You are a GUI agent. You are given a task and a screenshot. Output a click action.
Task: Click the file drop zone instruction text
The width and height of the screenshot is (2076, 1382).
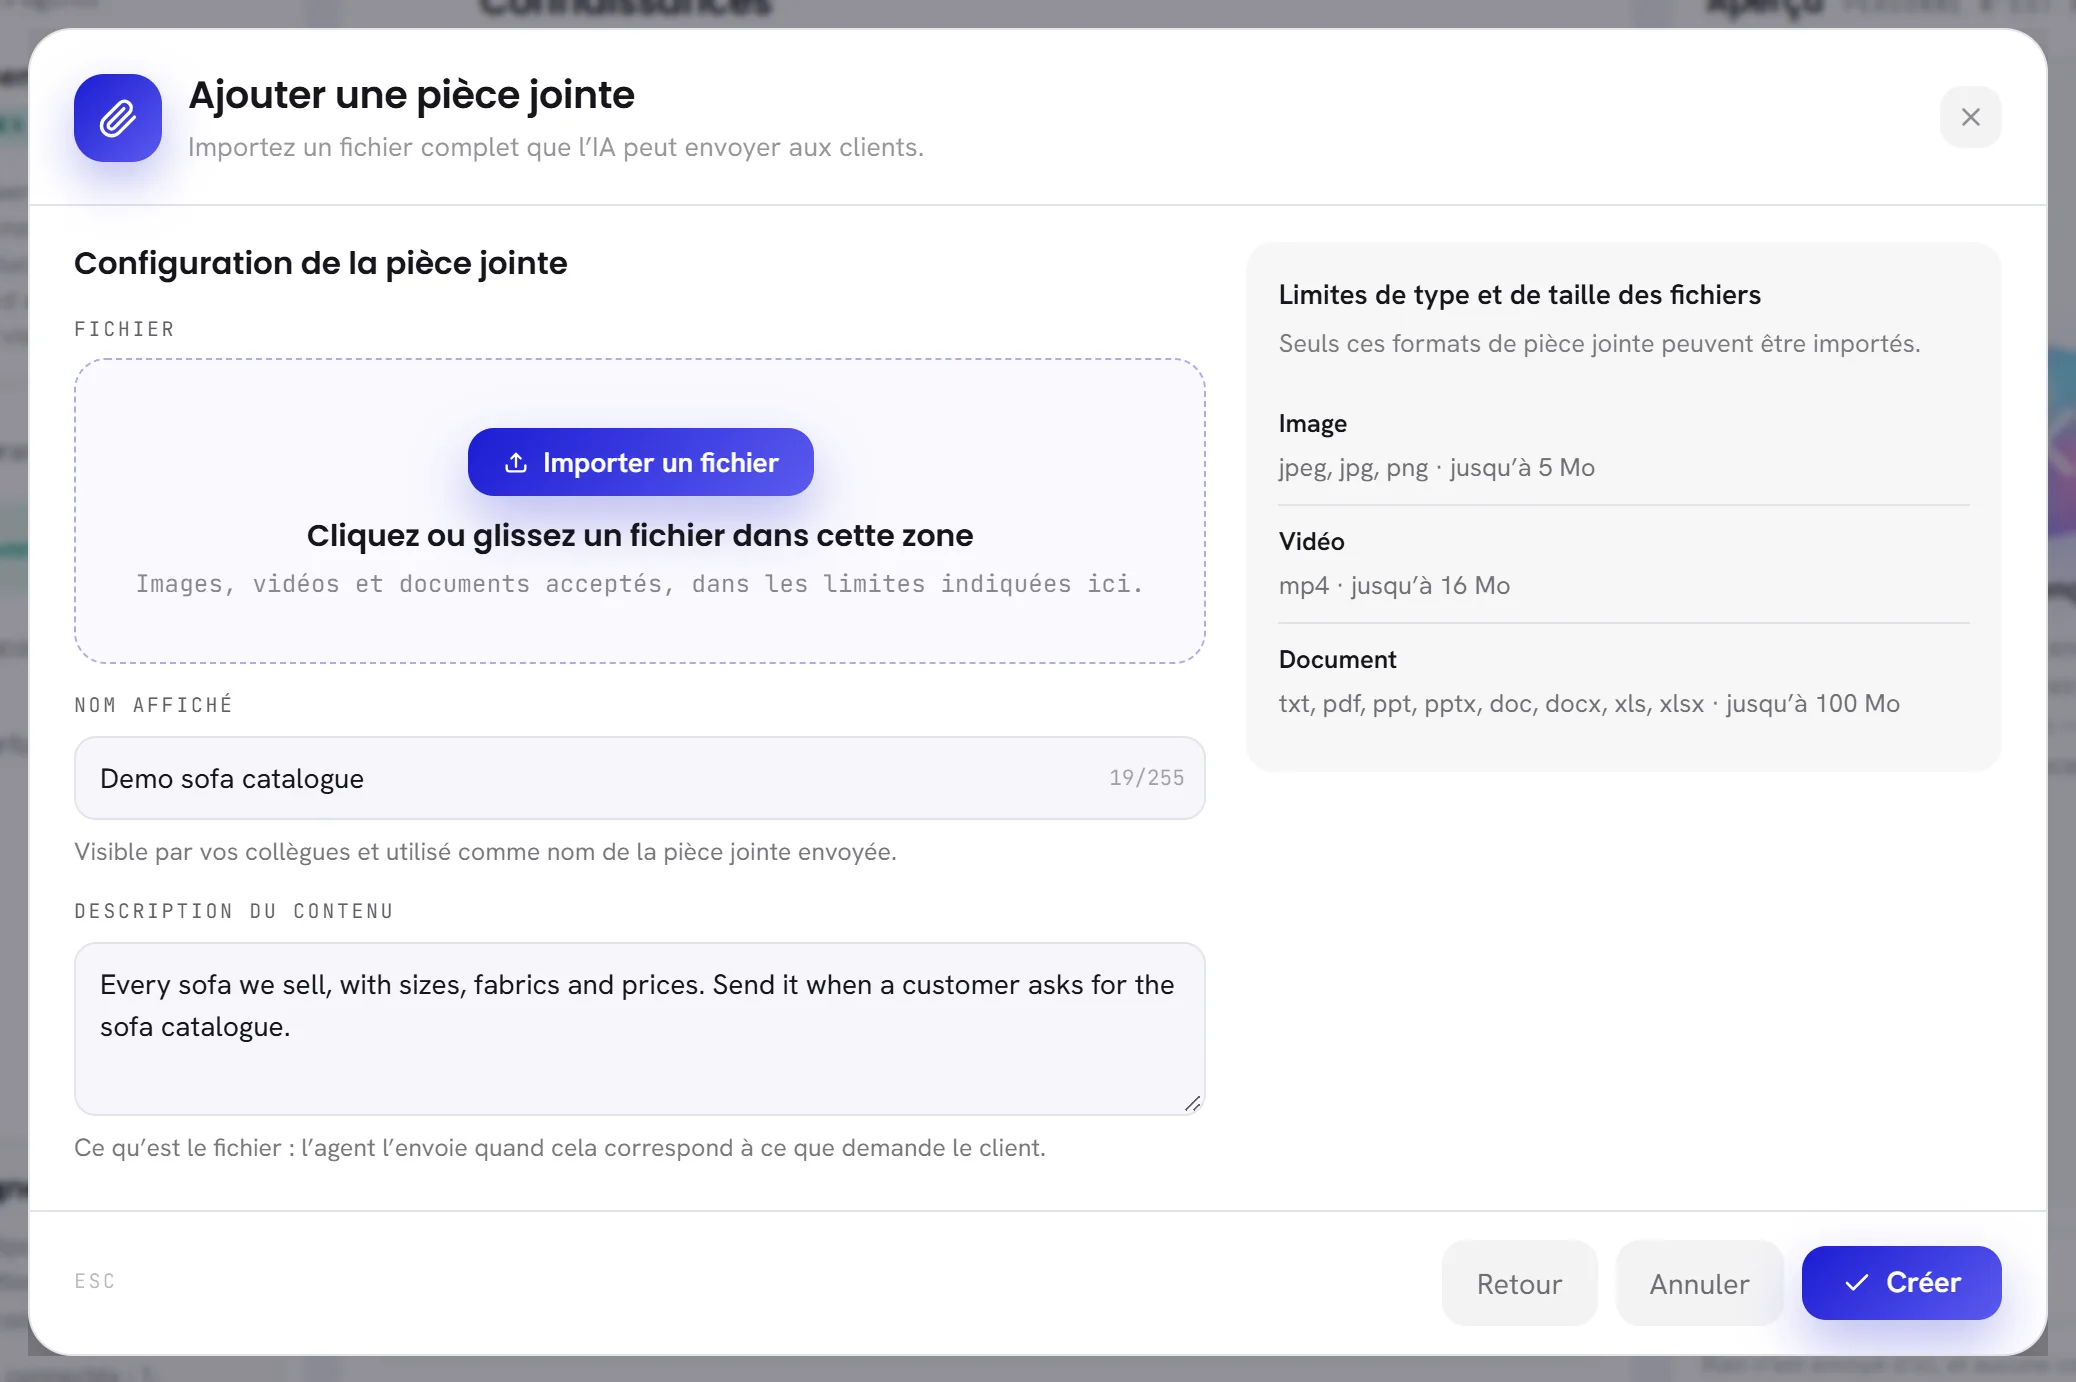coord(640,535)
